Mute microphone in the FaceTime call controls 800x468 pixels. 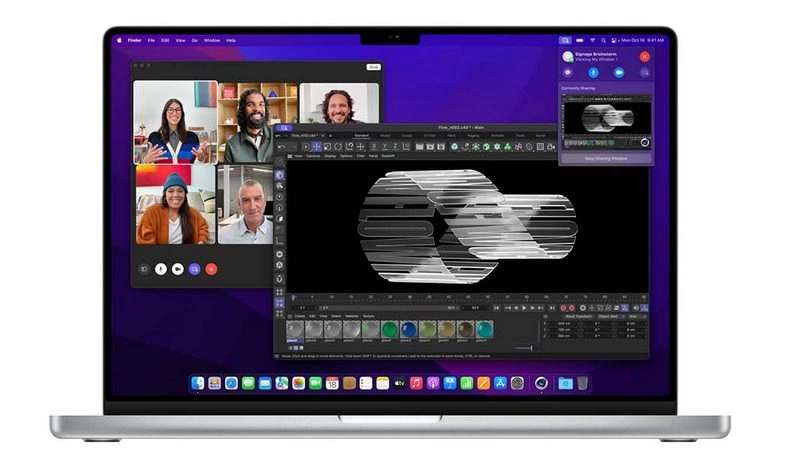coord(161,269)
